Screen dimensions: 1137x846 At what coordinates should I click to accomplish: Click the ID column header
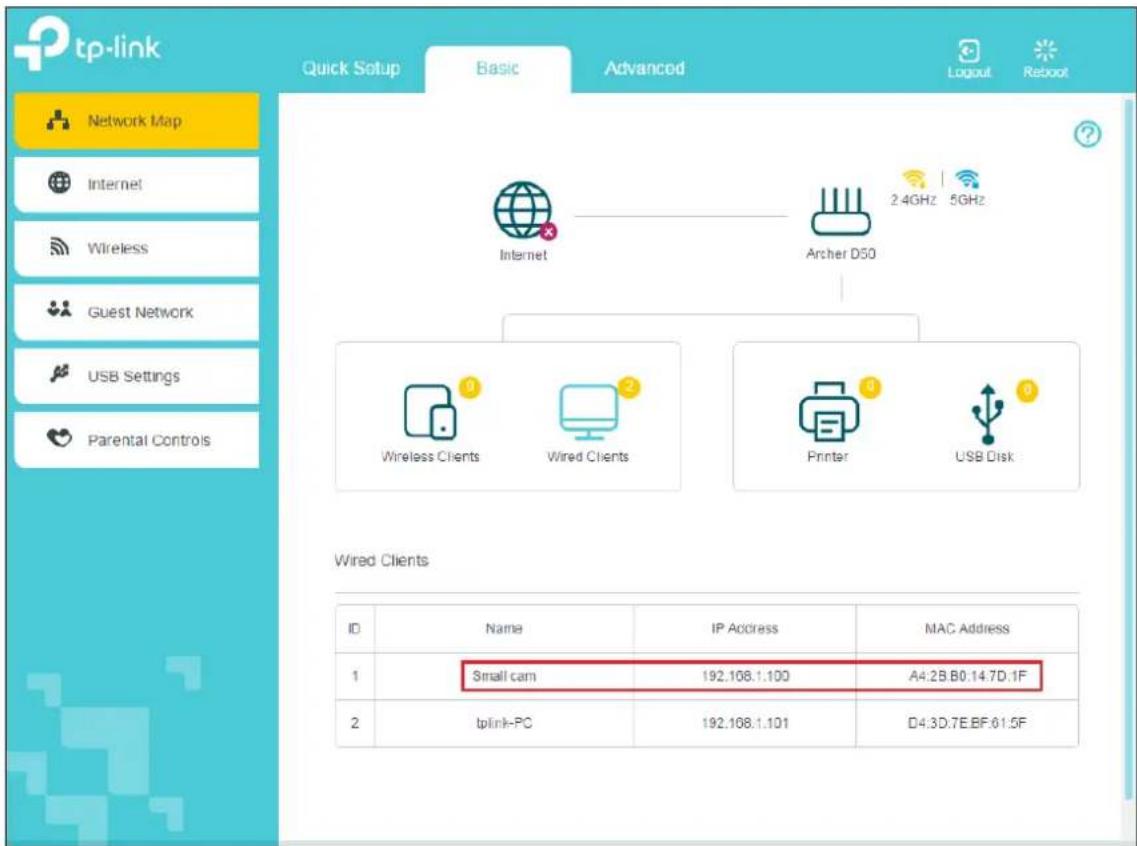355,629
